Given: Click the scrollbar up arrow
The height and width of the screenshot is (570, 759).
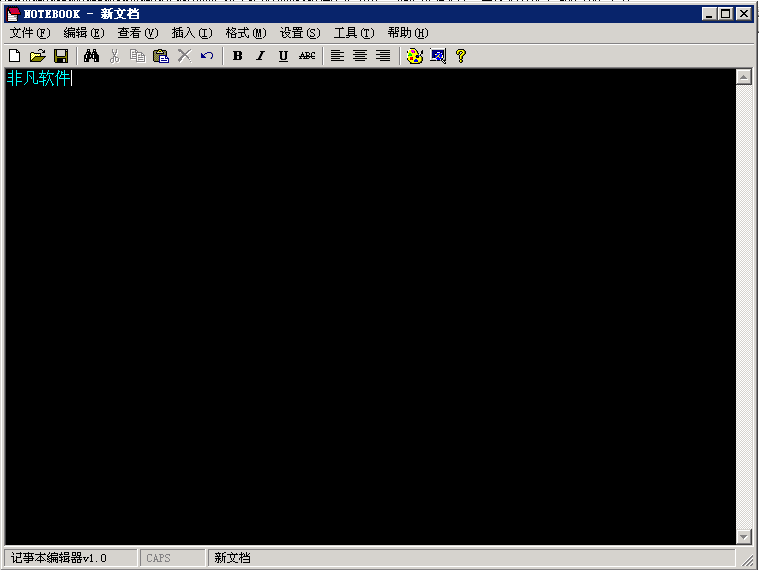Looking at the screenshot, I should (744, 77).
